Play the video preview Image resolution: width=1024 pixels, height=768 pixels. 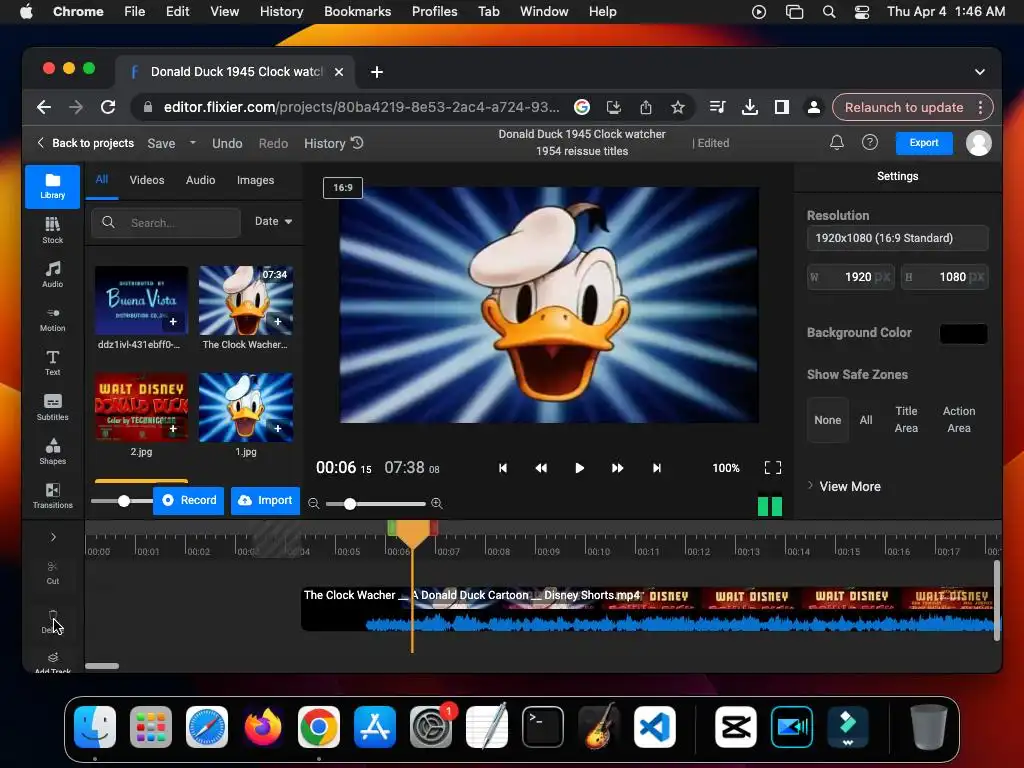coord(579,468)
